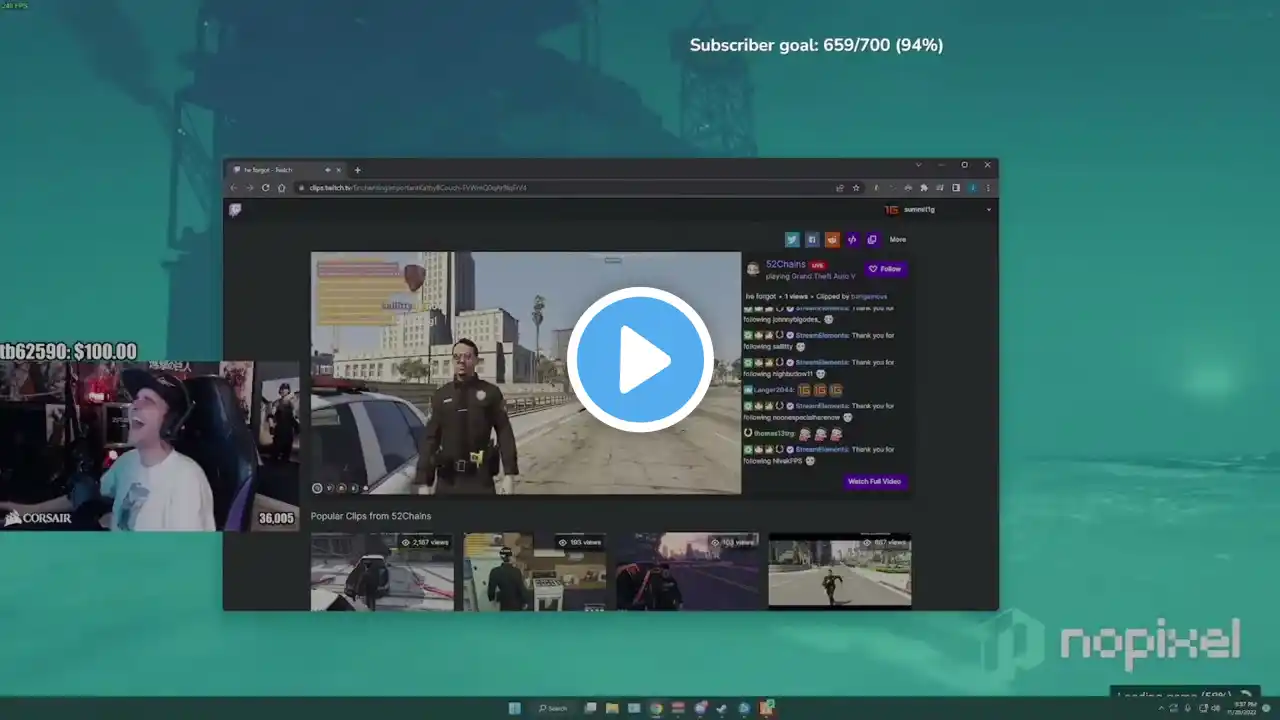This screenshot has height=720, width=1280.
Task: Share the clip on Facebook
Action: (812, 240)
